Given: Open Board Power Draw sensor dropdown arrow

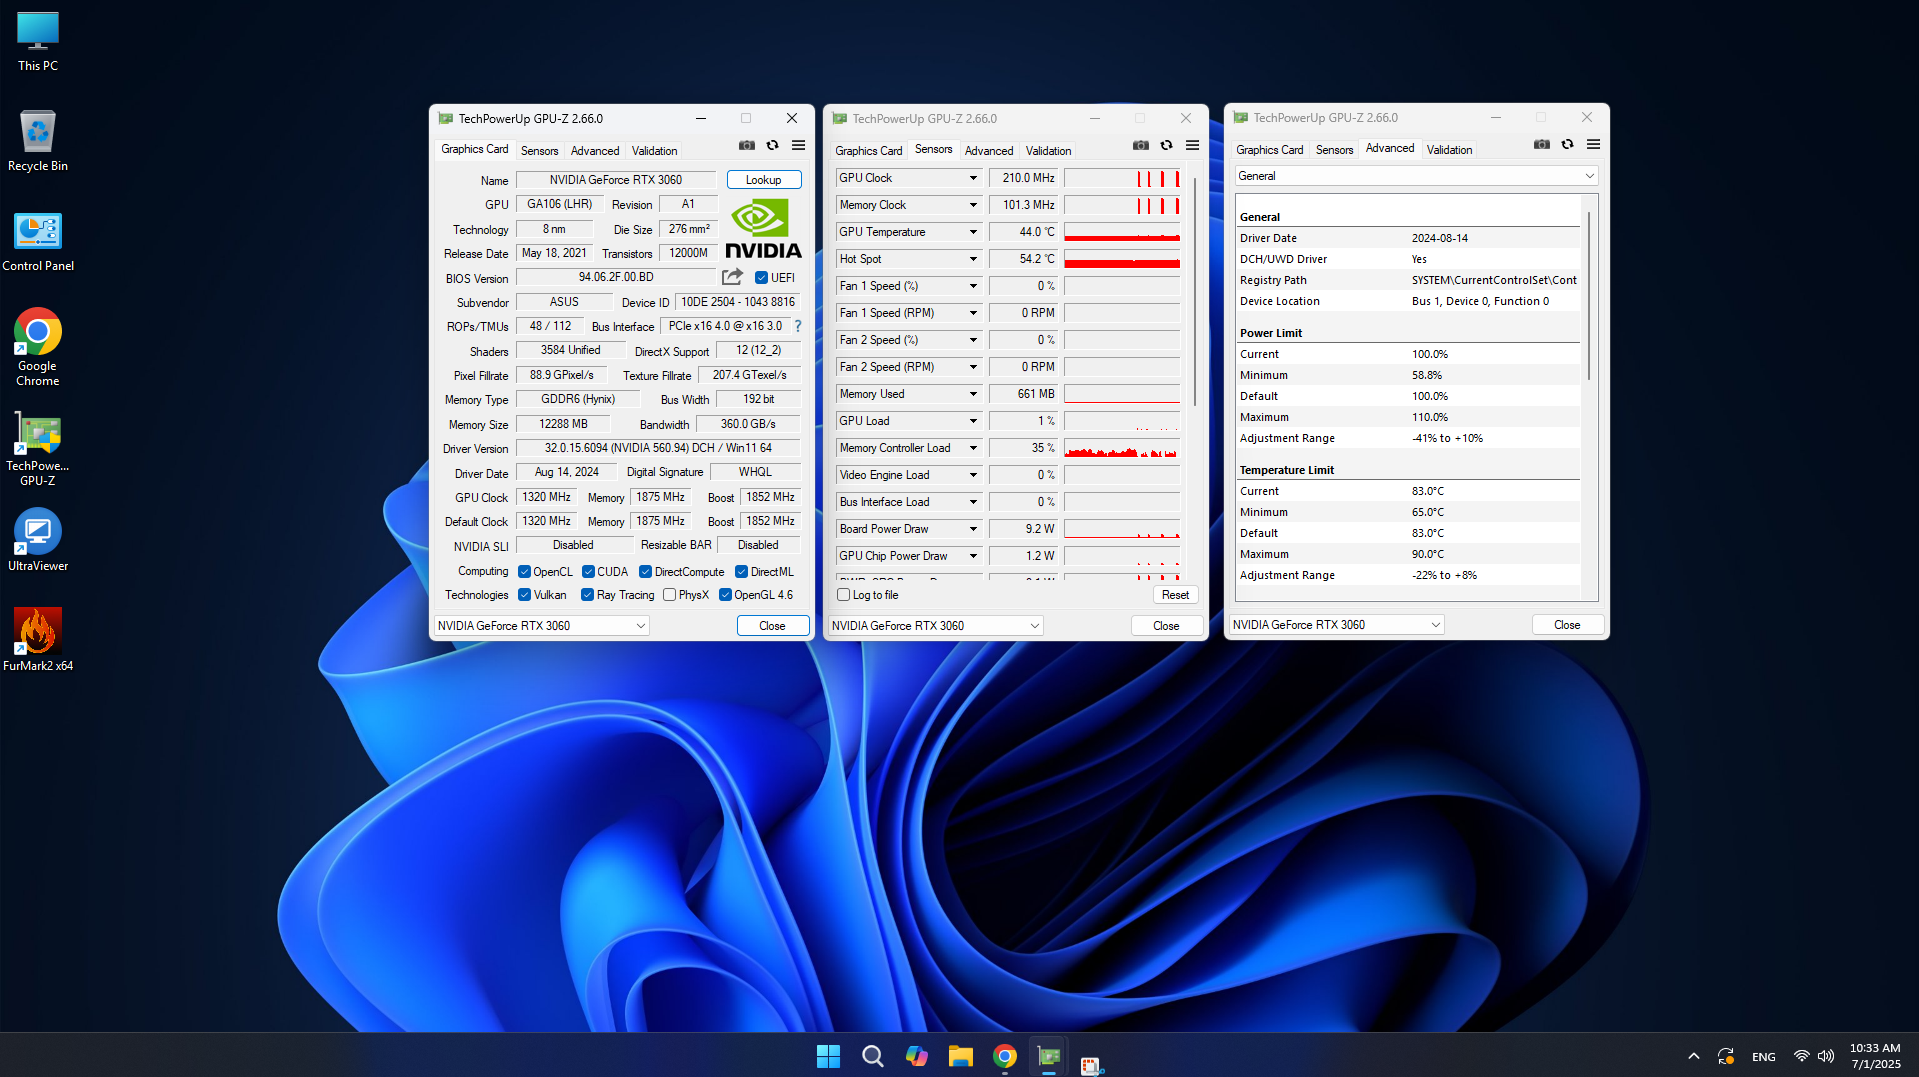Looking at the screenshot, I should [972, 529].
